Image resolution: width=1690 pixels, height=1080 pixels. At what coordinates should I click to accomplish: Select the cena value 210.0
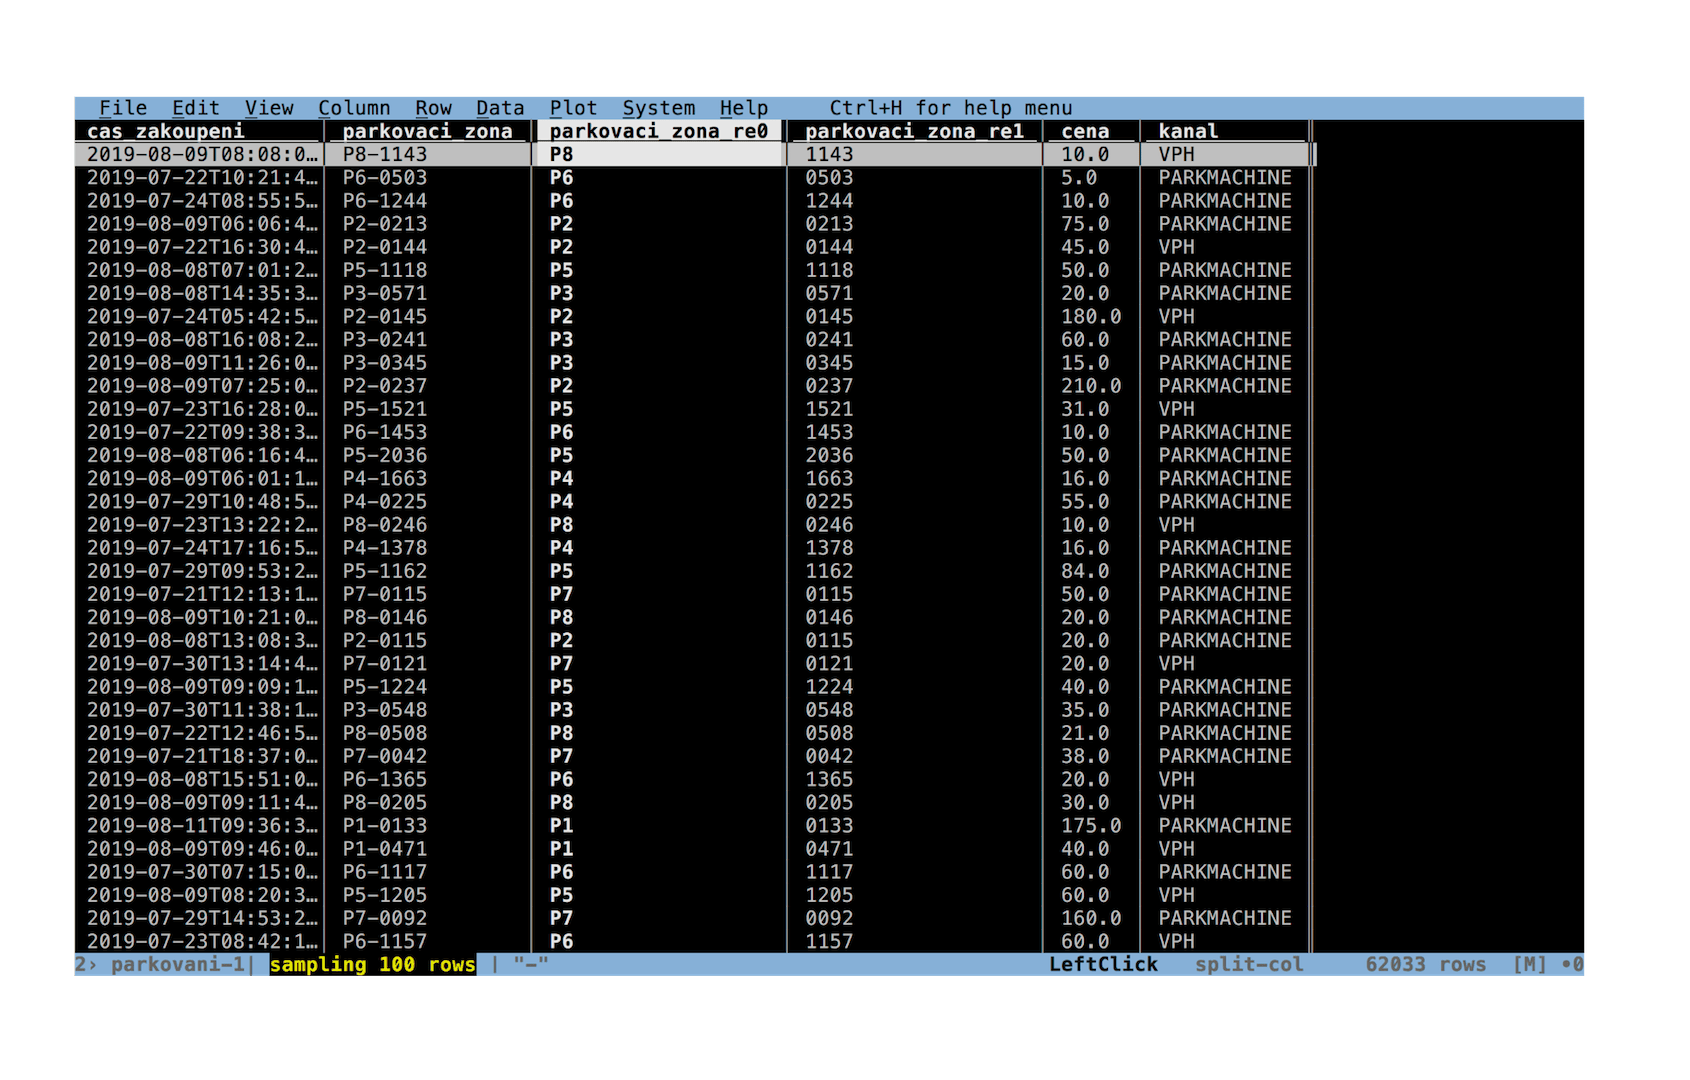1091,386
